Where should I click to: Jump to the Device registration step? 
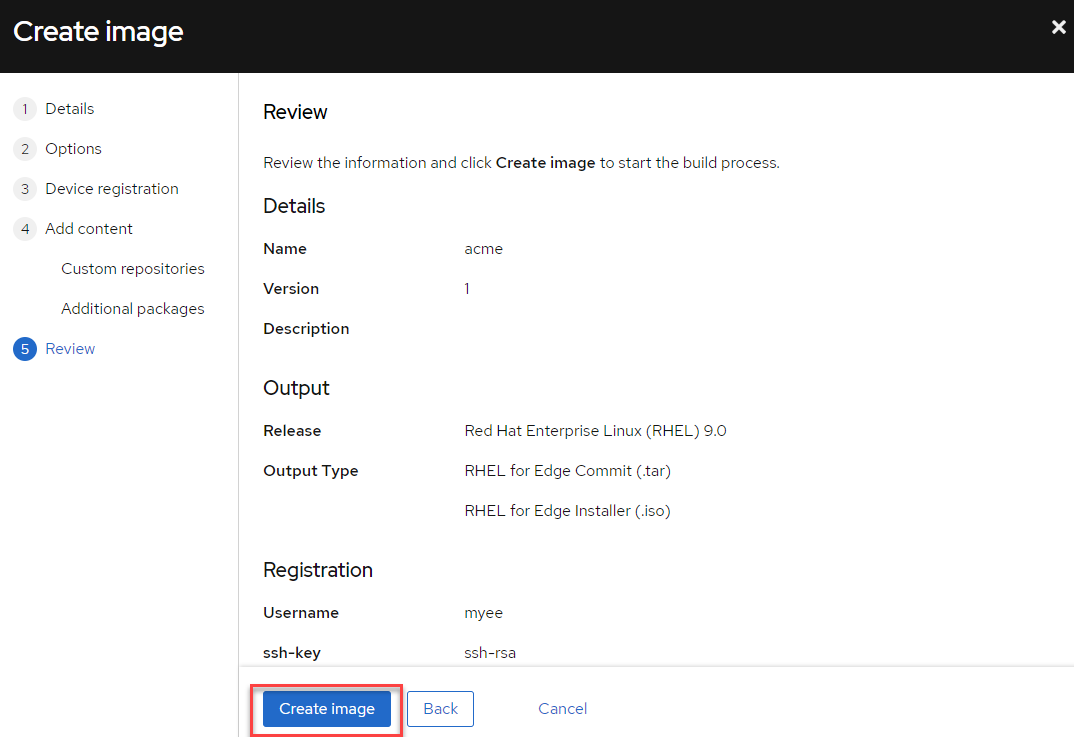111,188
